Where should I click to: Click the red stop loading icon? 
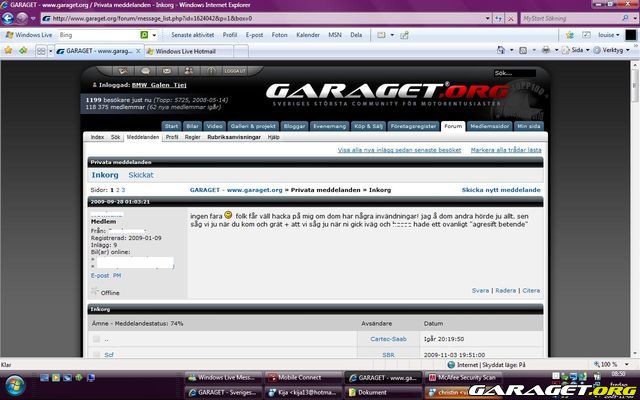511,18
